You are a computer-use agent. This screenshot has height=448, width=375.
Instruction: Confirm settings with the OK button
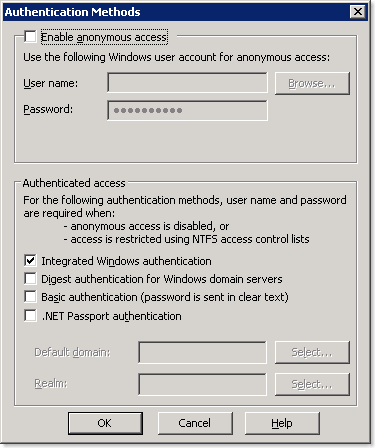click(105, 423)
